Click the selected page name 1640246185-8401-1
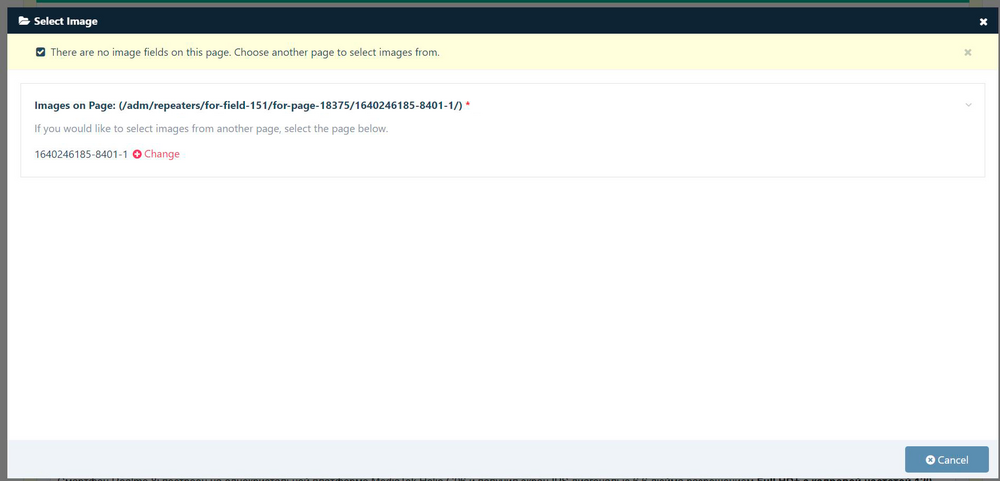The width and height of the screenshot is (1000, 481). point(81,154)
